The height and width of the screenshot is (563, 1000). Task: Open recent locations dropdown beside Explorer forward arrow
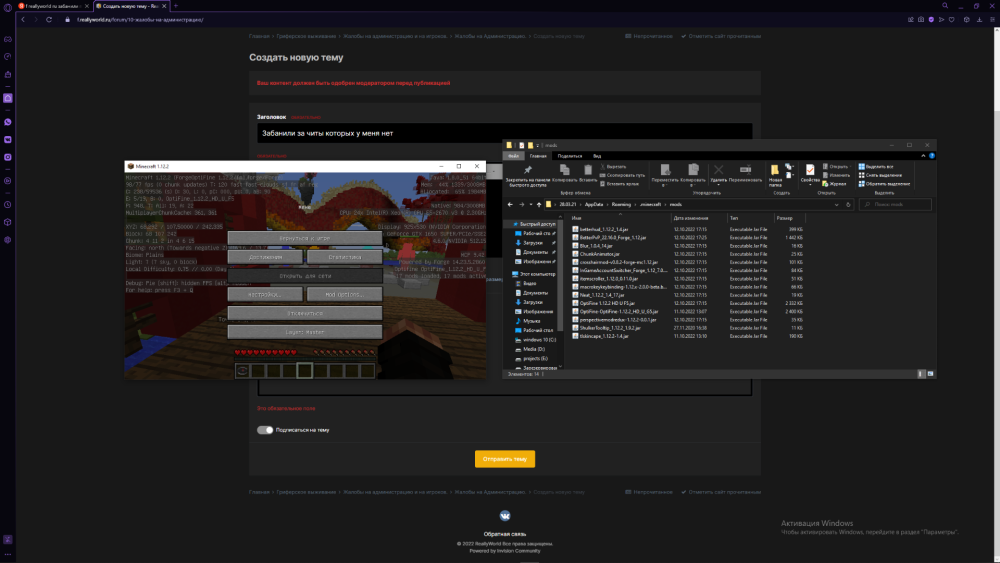point(531,205)
